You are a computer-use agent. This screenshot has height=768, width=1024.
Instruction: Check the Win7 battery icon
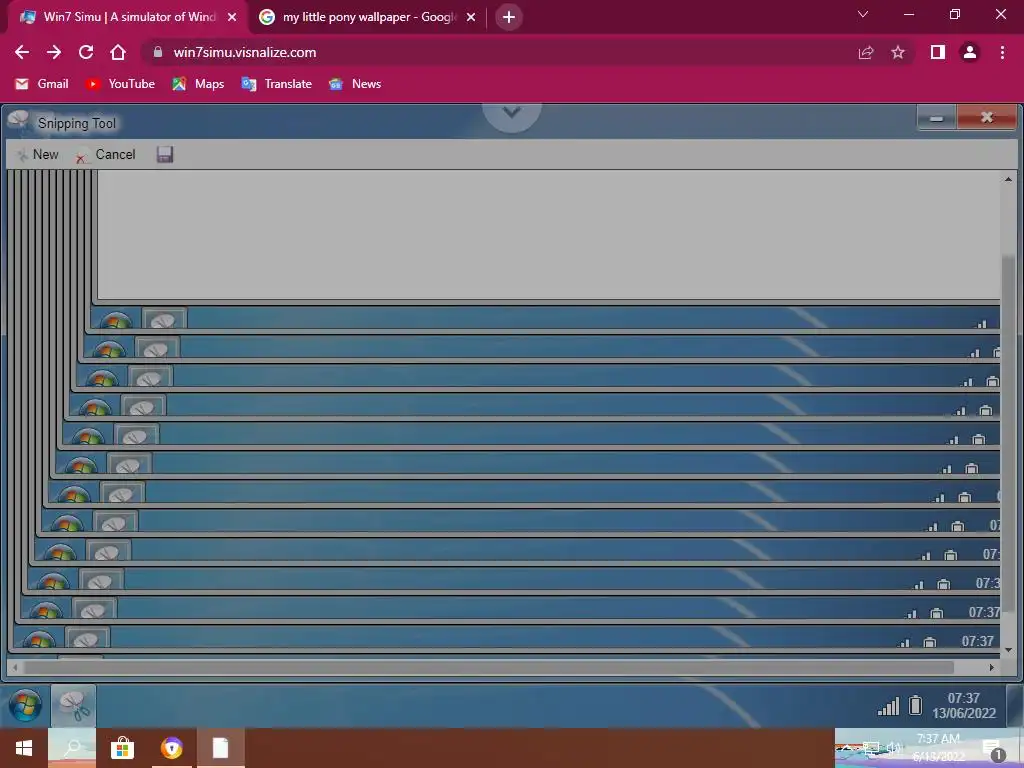coord(916,705)
